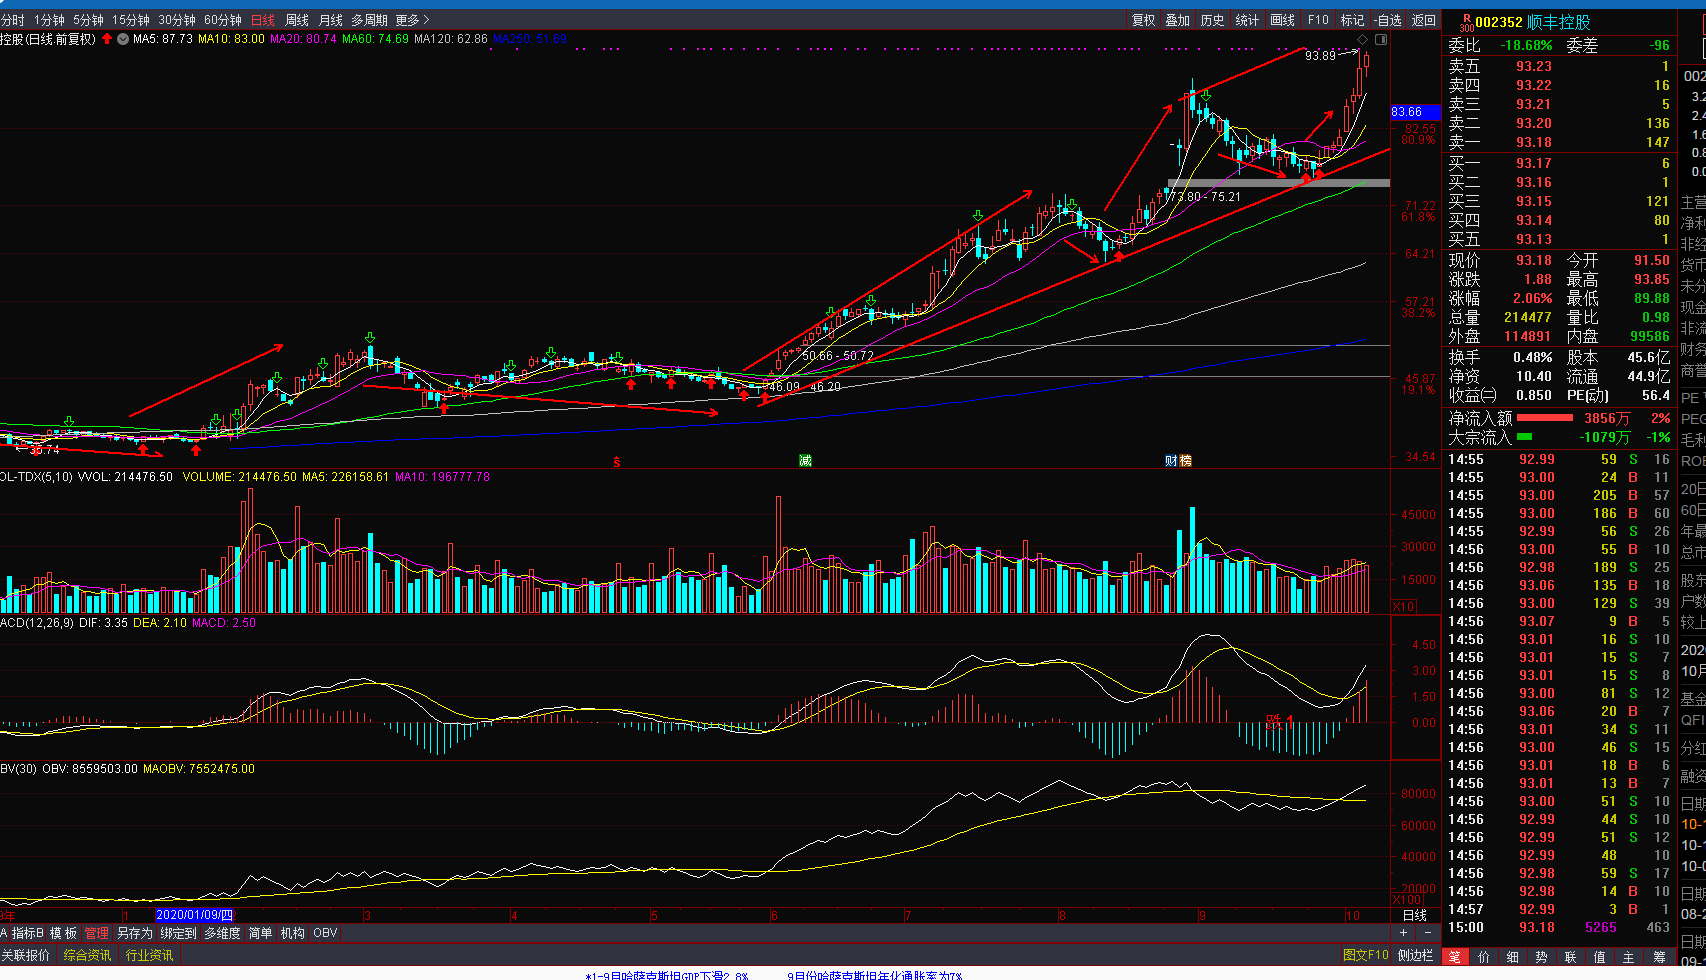
Task: Open F10 company information
Action: pos(1318,20)
